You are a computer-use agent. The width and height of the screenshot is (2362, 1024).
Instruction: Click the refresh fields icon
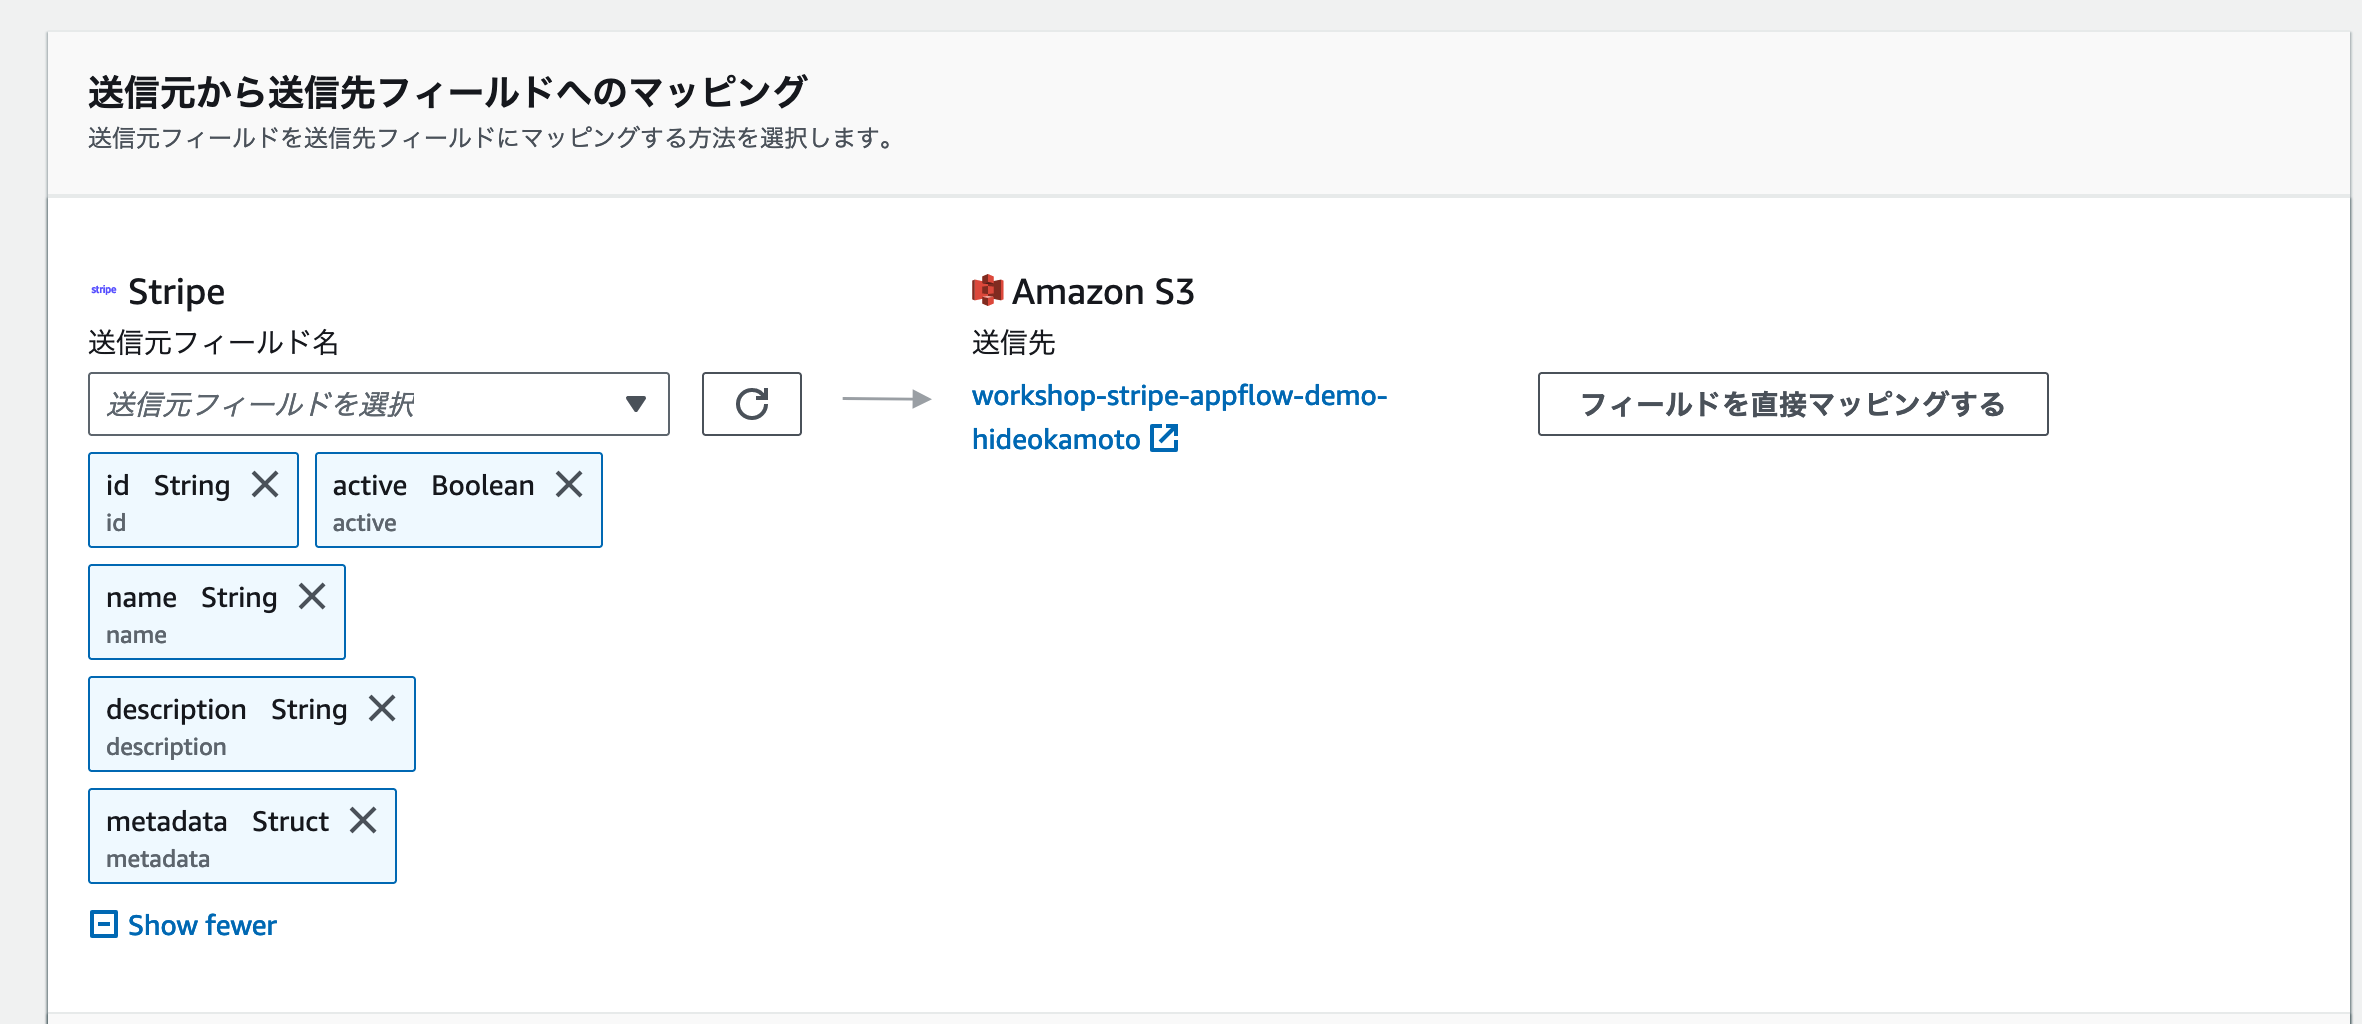coord(752,404)
